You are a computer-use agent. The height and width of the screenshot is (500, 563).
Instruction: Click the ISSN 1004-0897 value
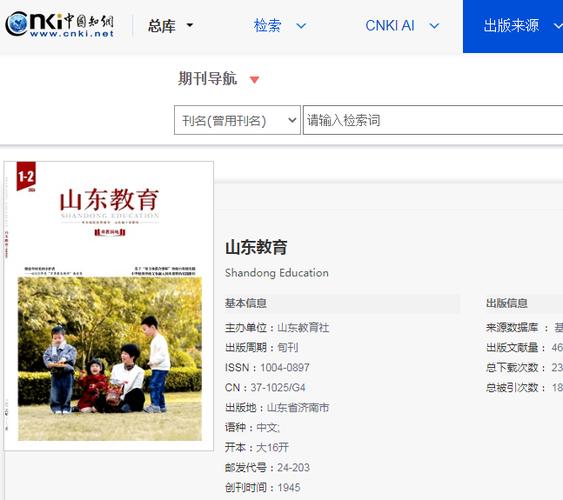[x=285, y=368]
